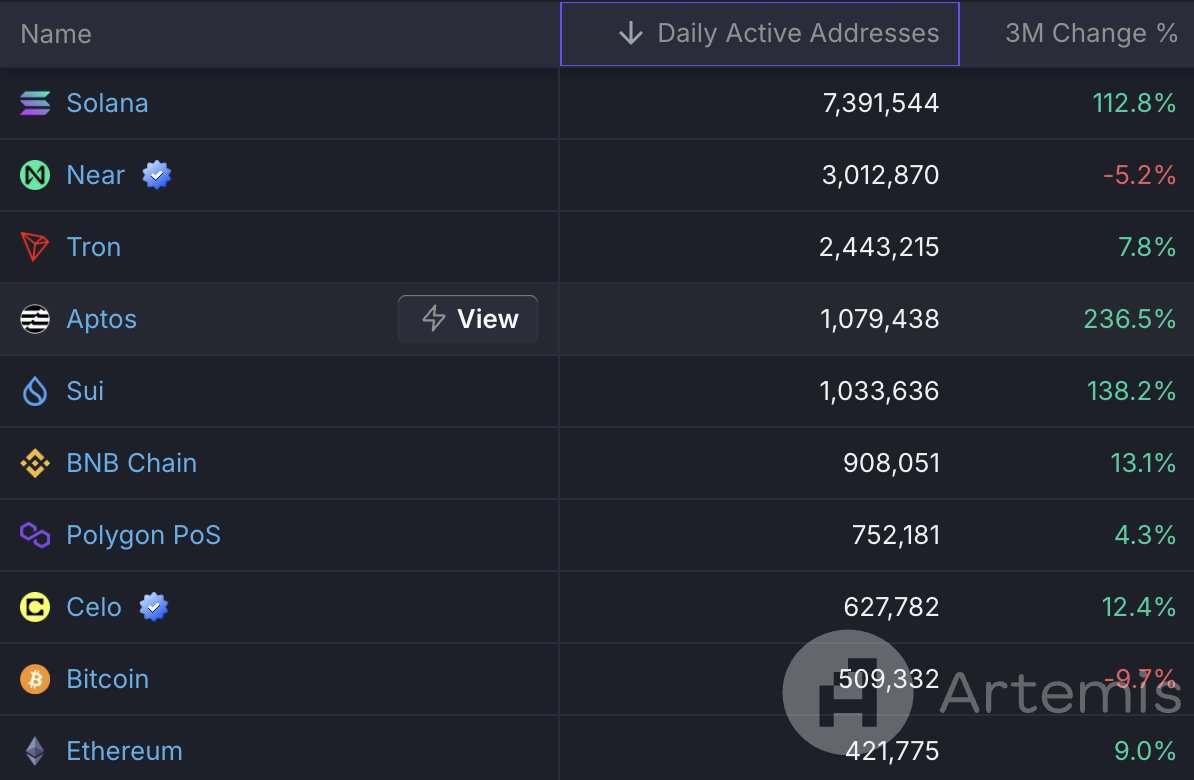The height and width of the screenshot is (780, 1194).
Task: Click the Solana logo icon
Action: [33, 103]
